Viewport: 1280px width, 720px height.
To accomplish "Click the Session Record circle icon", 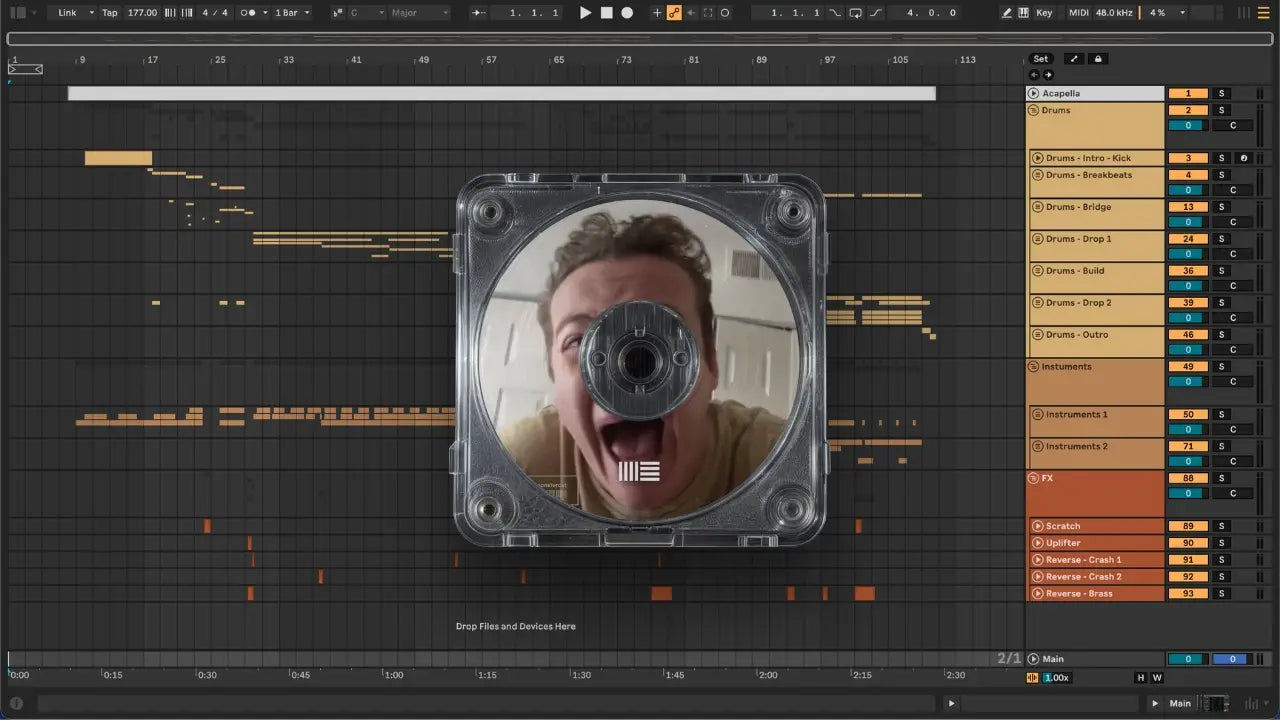I will click(x=725, y=13).
